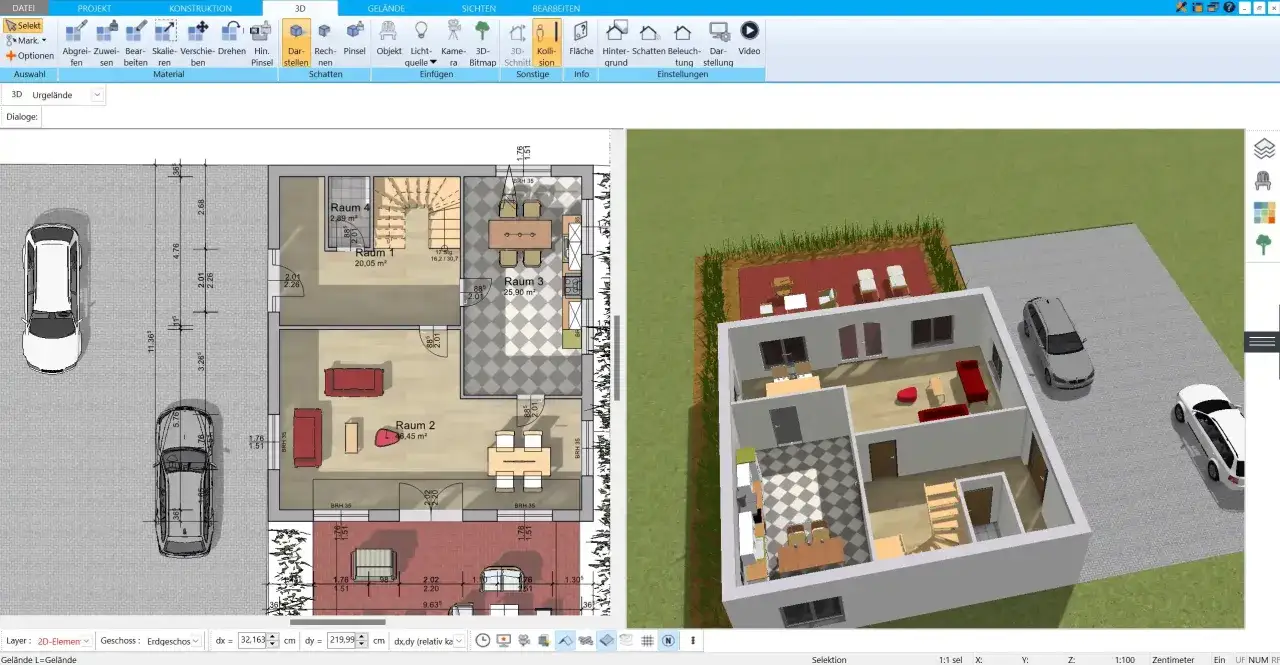The height and width of the screenshot is (665, 1280).
Task: Switch to the GELÄNDE tab
Action: pos(386,7)
